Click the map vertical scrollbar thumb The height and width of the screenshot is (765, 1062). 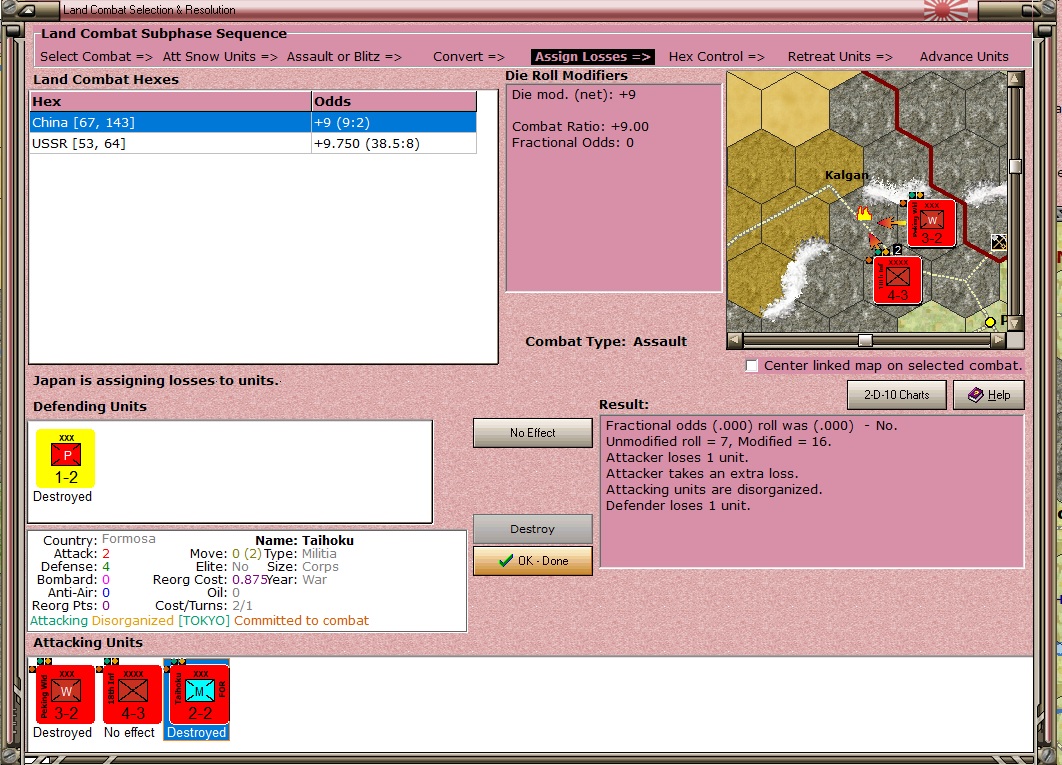[x=1015, y=167]
